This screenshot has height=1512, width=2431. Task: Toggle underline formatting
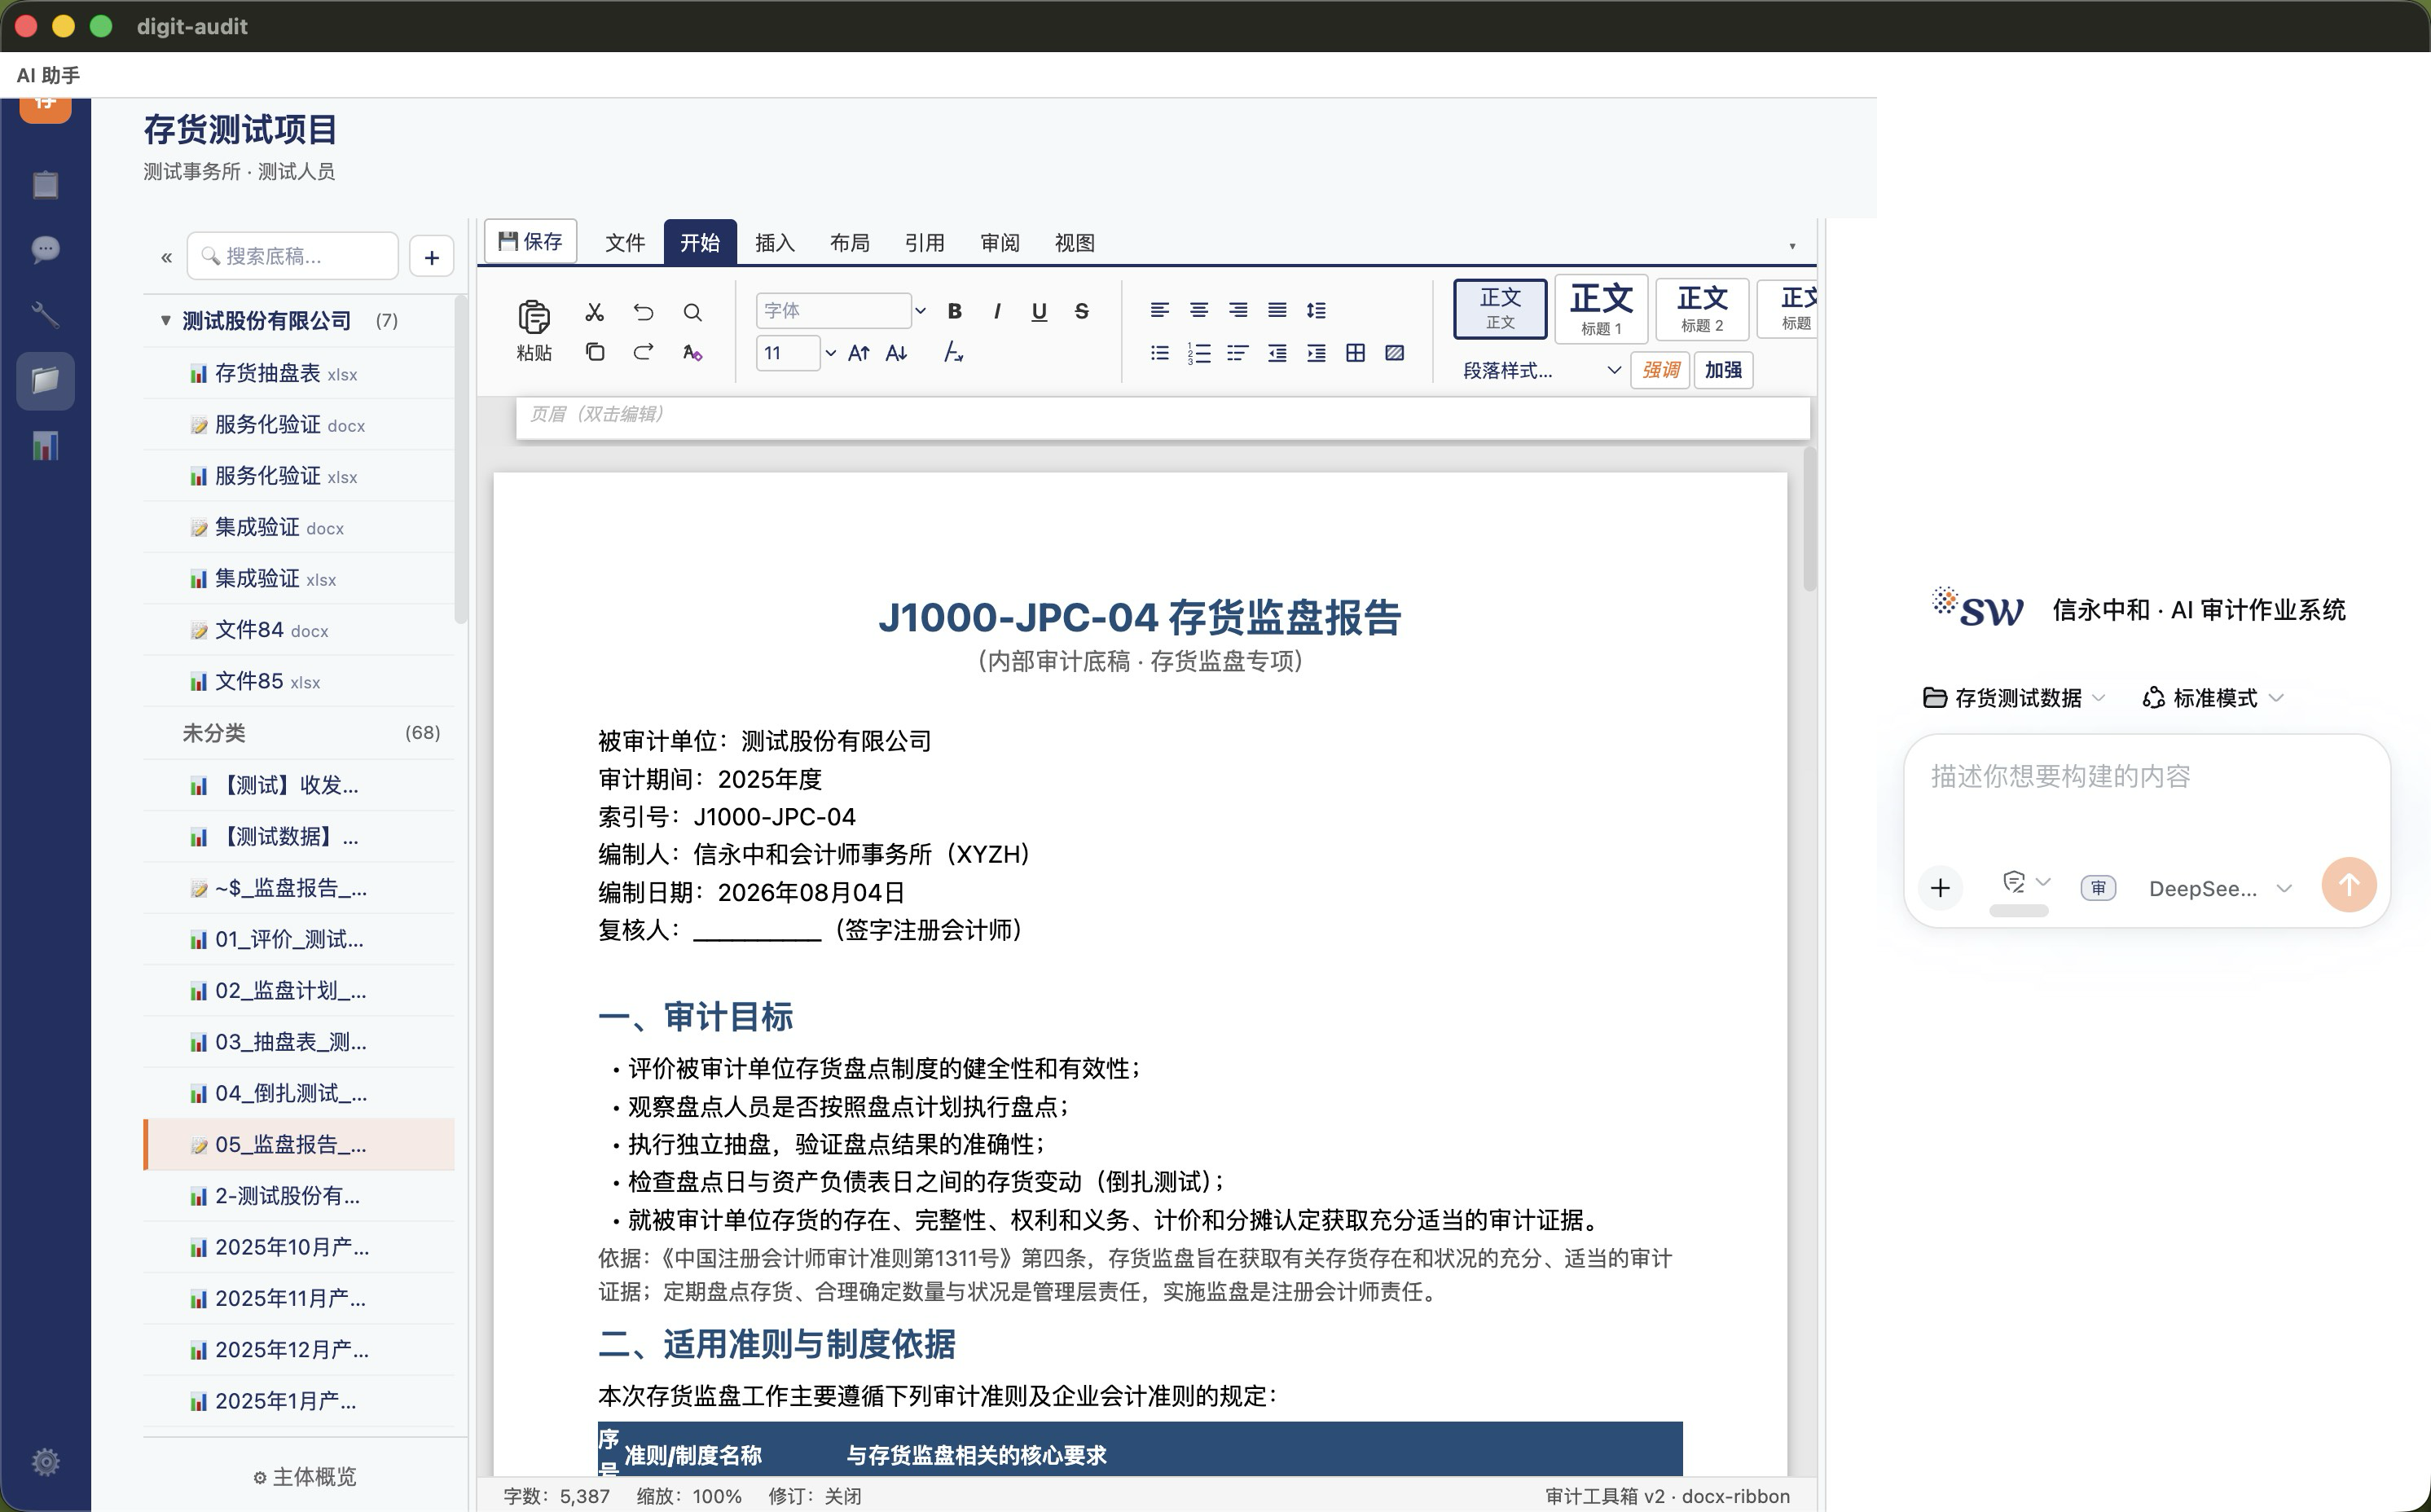point(1039,311)
